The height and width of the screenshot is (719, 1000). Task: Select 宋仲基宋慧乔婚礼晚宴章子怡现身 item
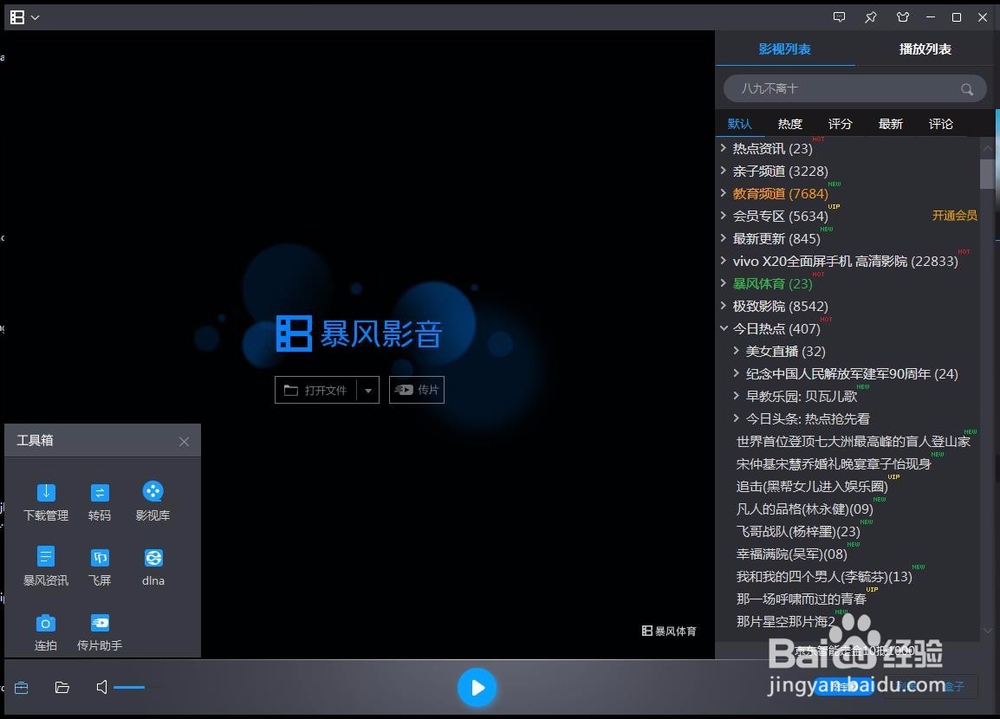coord(834,464)
